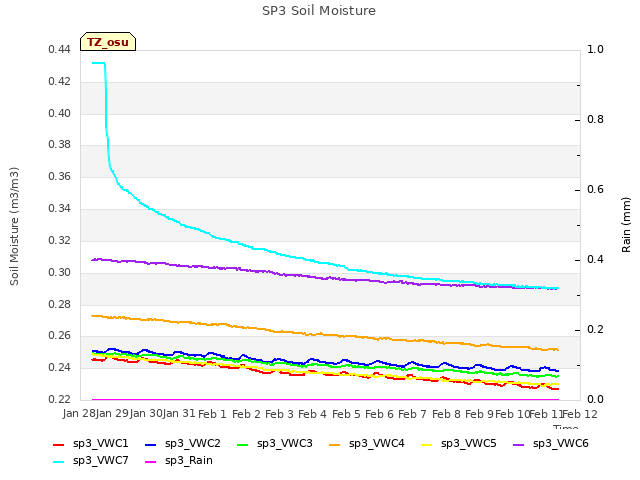Screen dimensions: 640x480
Task: Click the 0.6 rain axis tick
Action: [x=595, y=190]
